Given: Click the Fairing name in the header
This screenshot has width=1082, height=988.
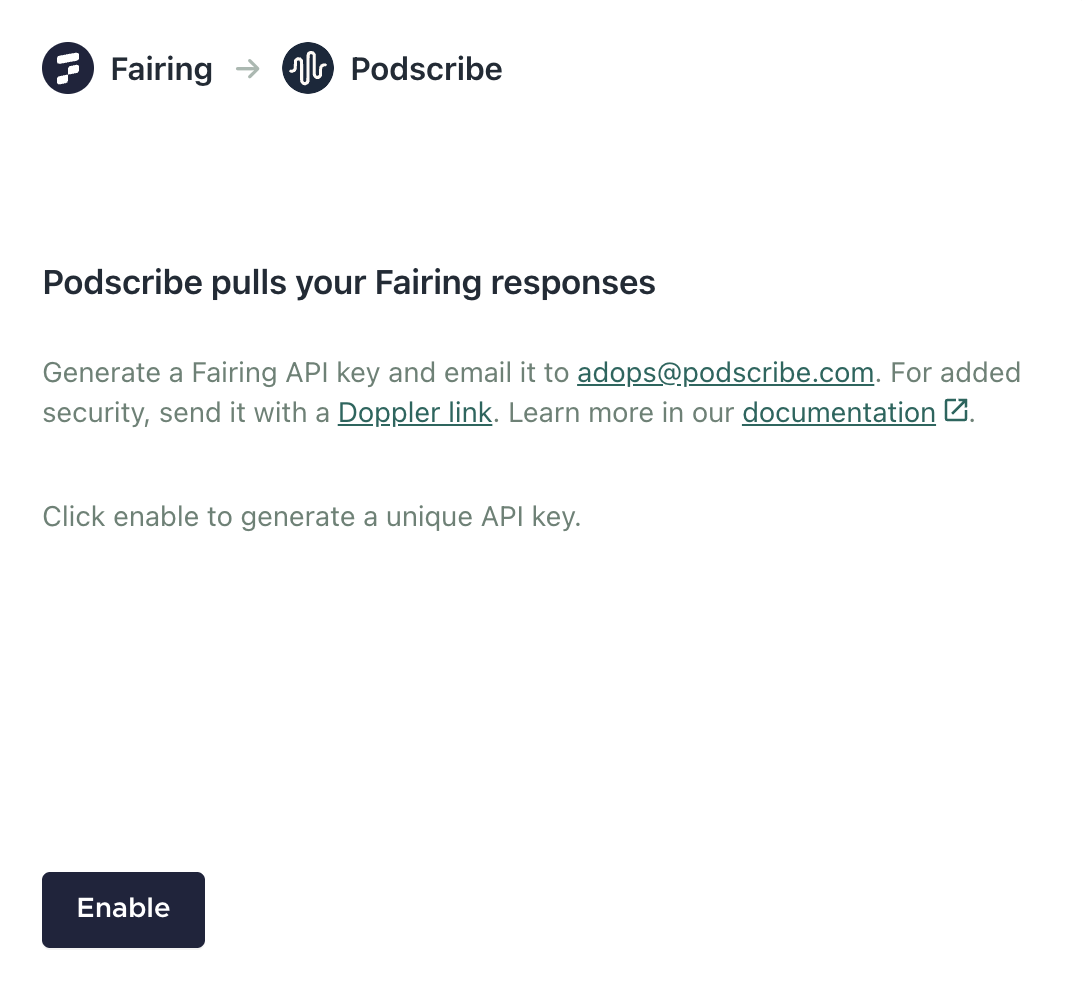Looking at the screenshot, I should click(161, 69).
